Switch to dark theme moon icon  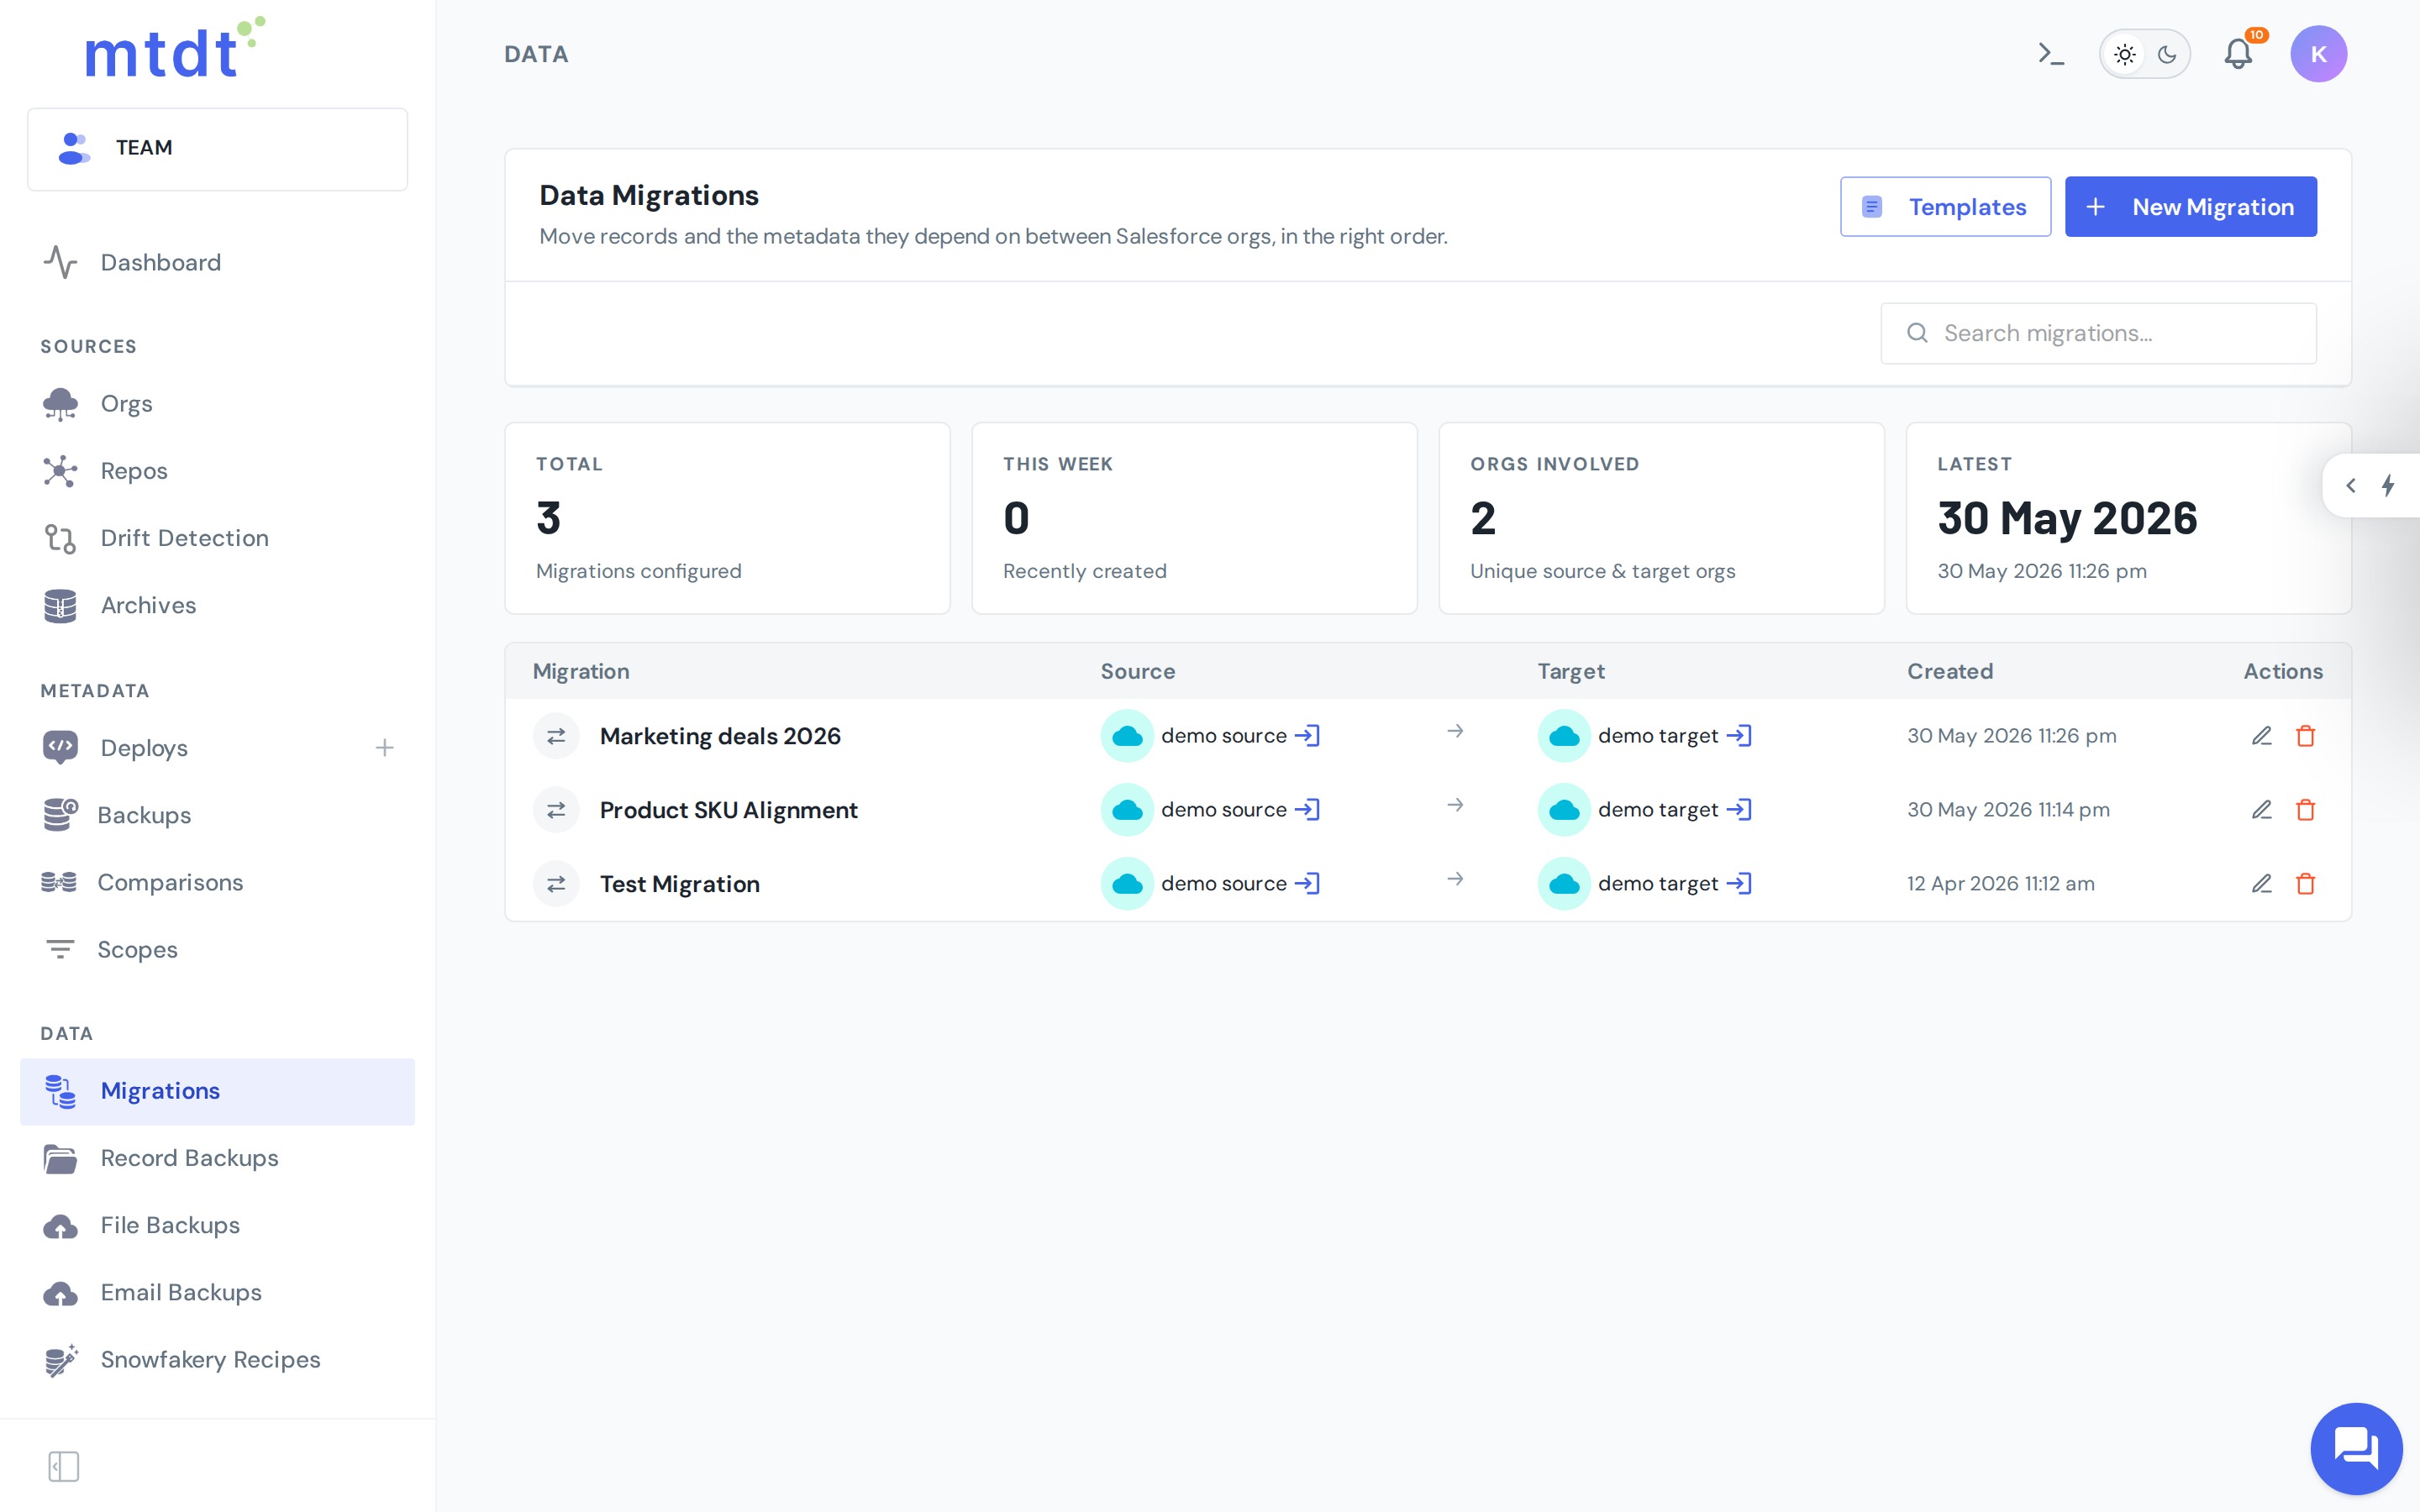(2167, 54)
